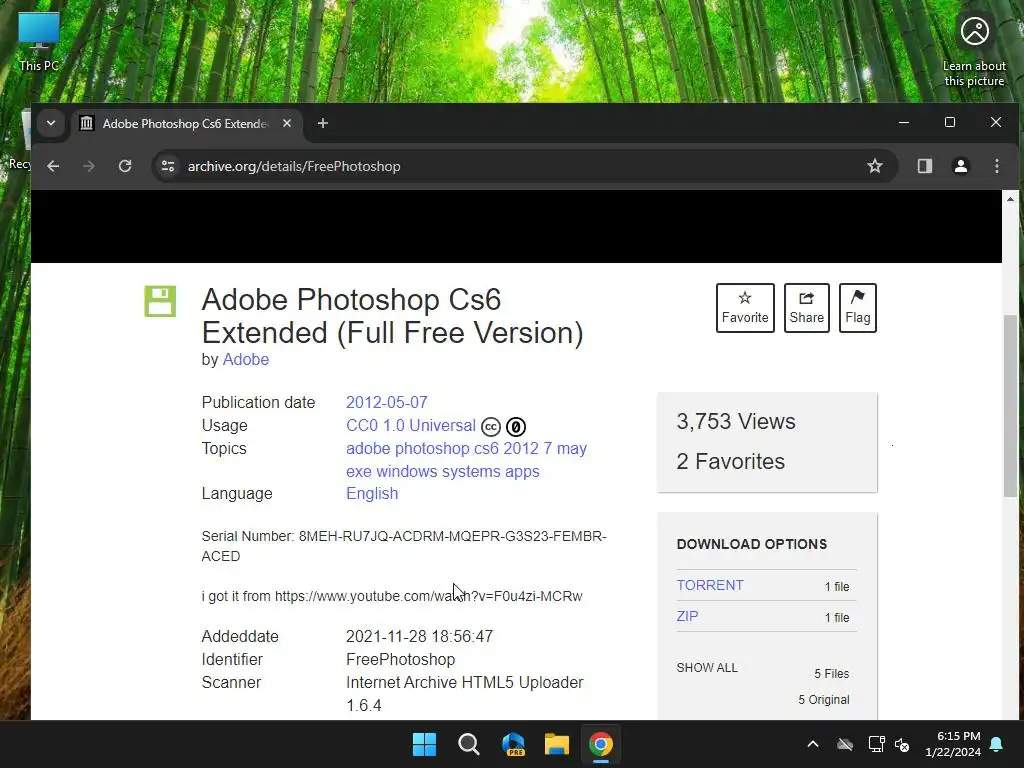The height and width of the screenshot is (768, 1024).
Task: Open publication date 2012-05-07 link
Action: pyautogui.click(x=387, y=402)
